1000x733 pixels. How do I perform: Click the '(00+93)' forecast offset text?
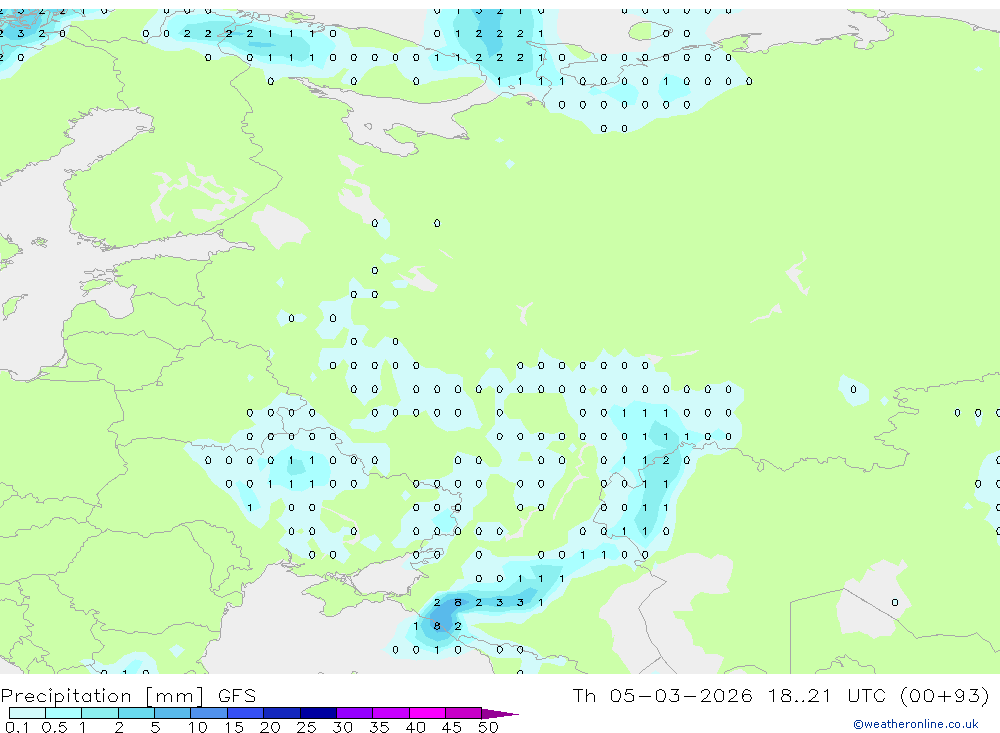tap(945, 695)
